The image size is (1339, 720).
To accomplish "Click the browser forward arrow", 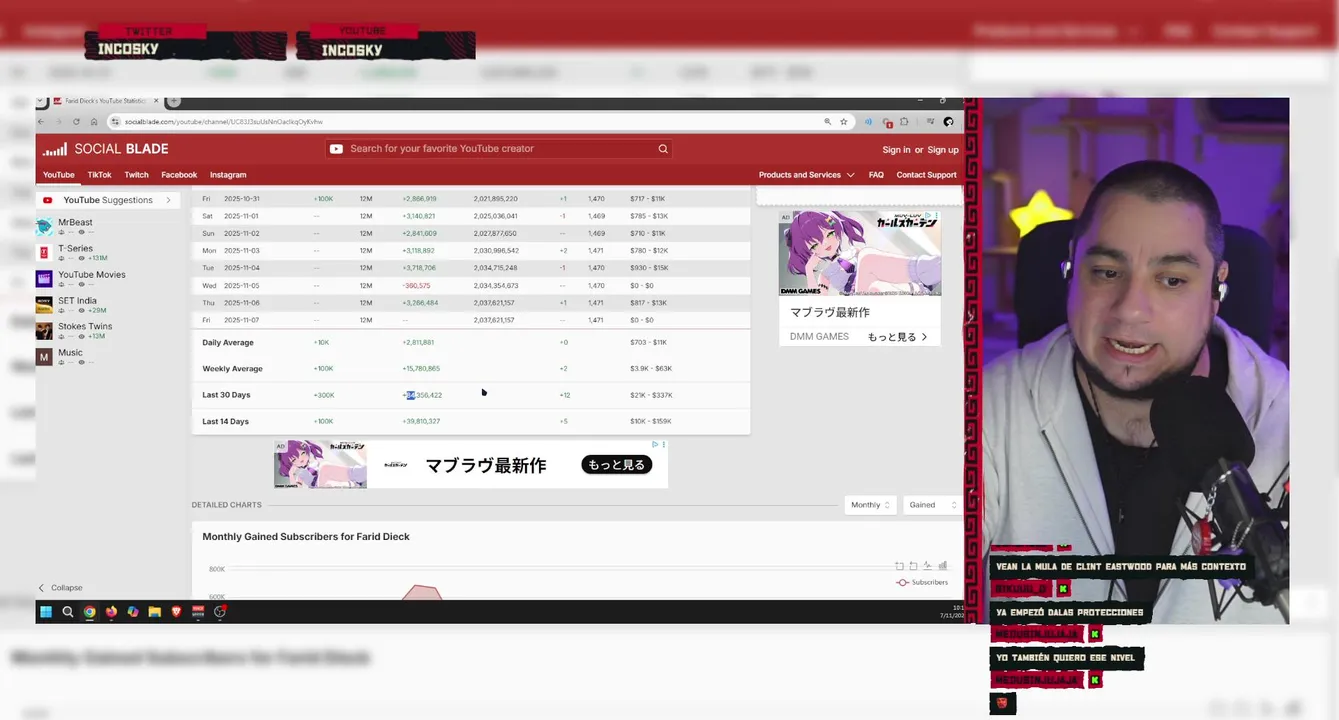I will click(x=58, y=122).
